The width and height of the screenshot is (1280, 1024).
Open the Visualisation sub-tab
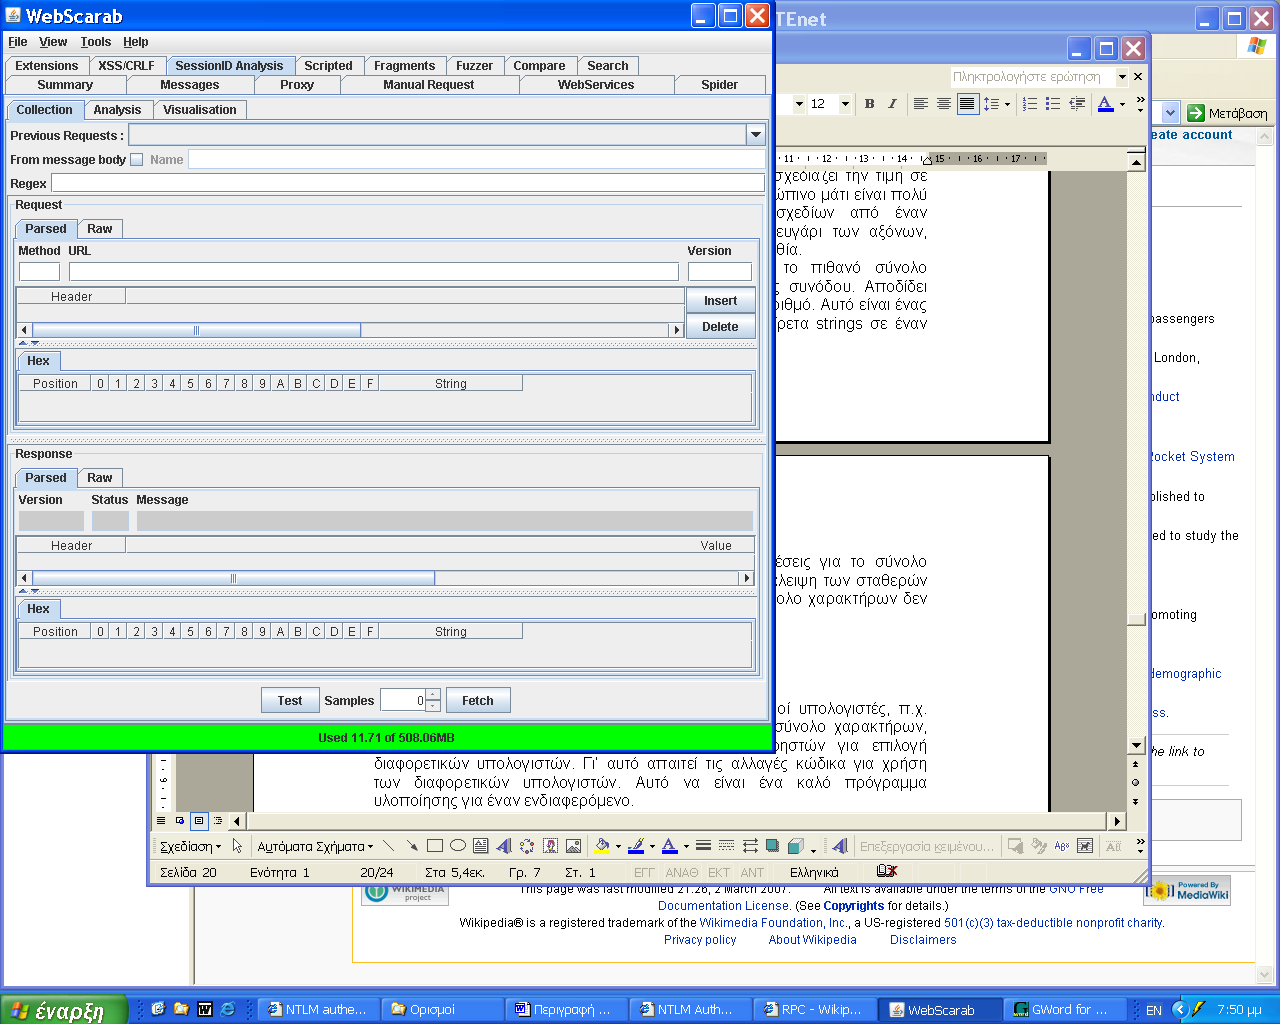(200, 110)
